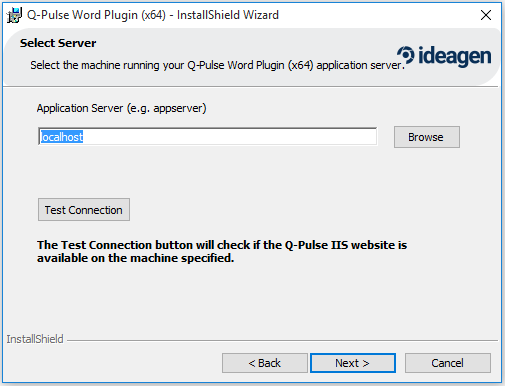Click the 'Select Server' heading
This screenshot has width=505, height=386.
(58, 43)
